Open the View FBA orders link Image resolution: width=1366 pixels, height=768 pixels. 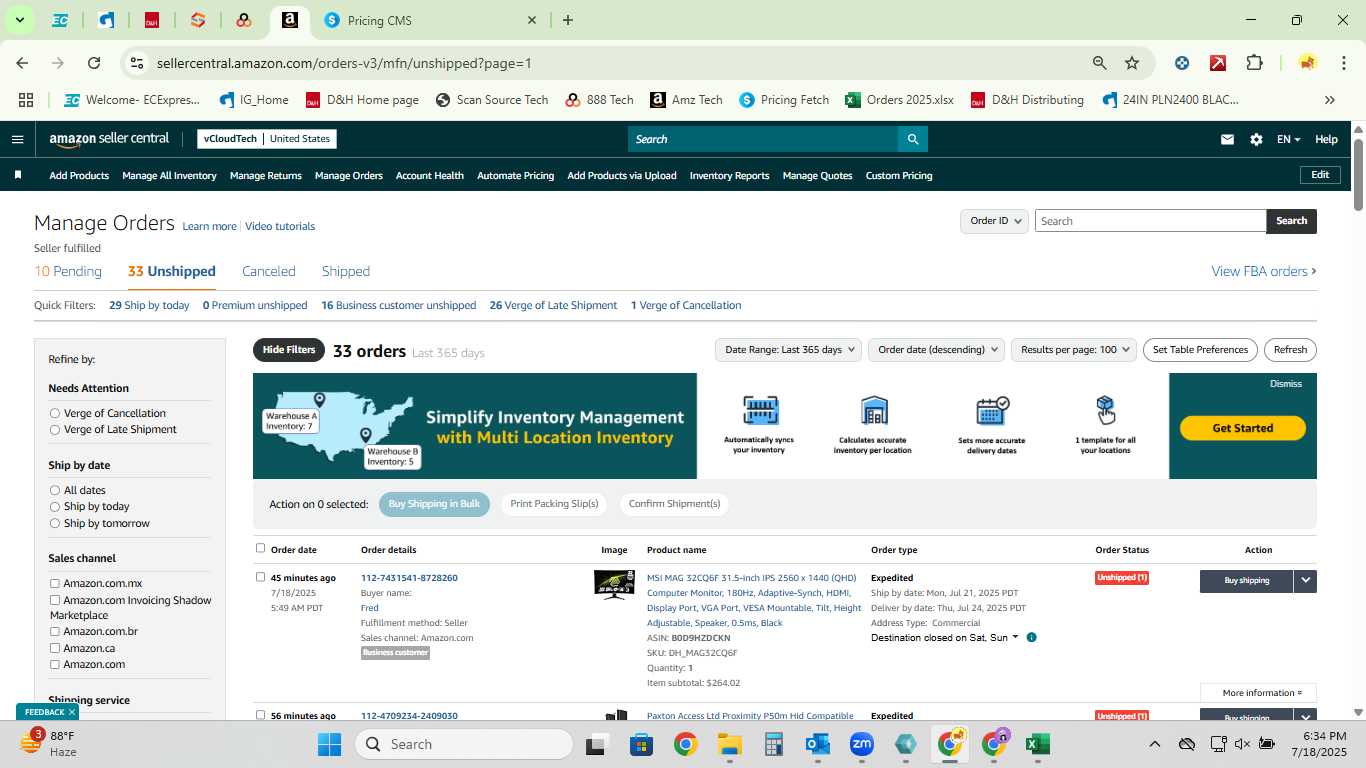click(1264, 271)
